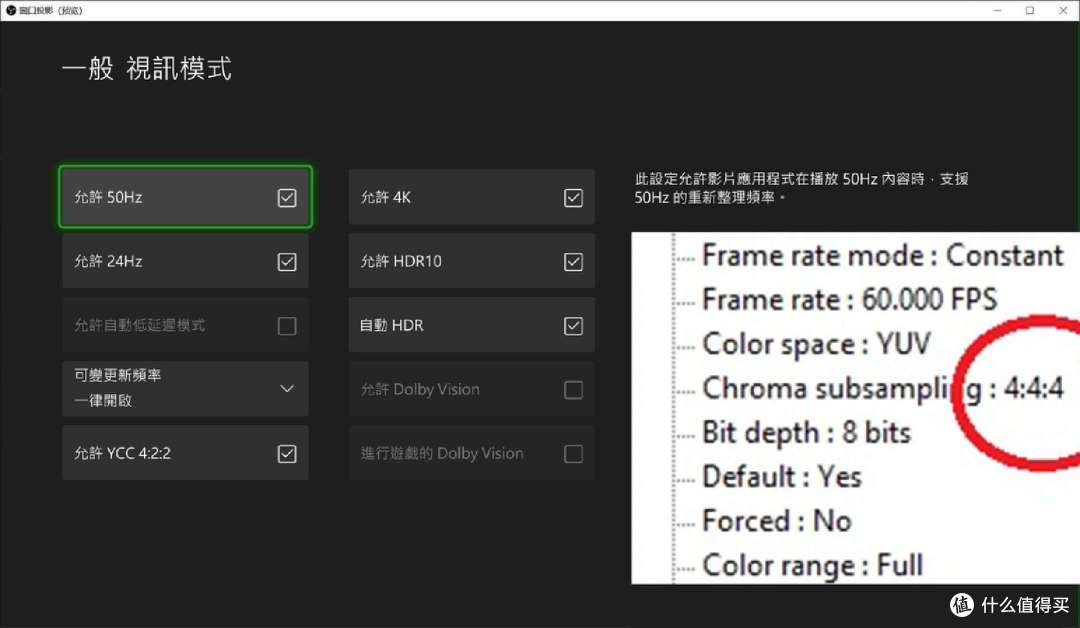The image size is (1080, 628).
Task: Toggle the 允許 24Hz checkbox
Action: (287, 262)
